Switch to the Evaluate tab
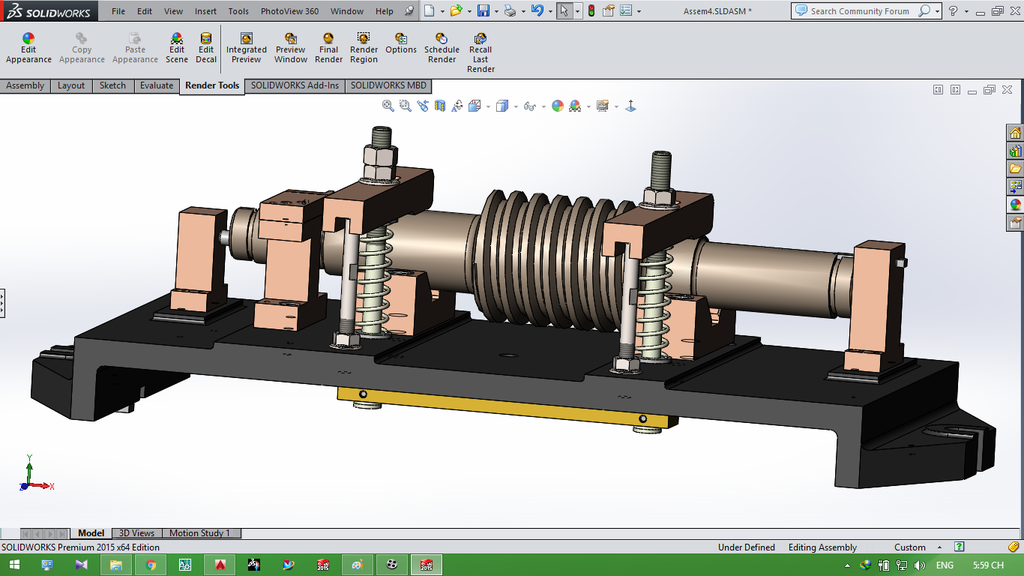Viewport: 1024px width, 576px height. pos(157,86)
